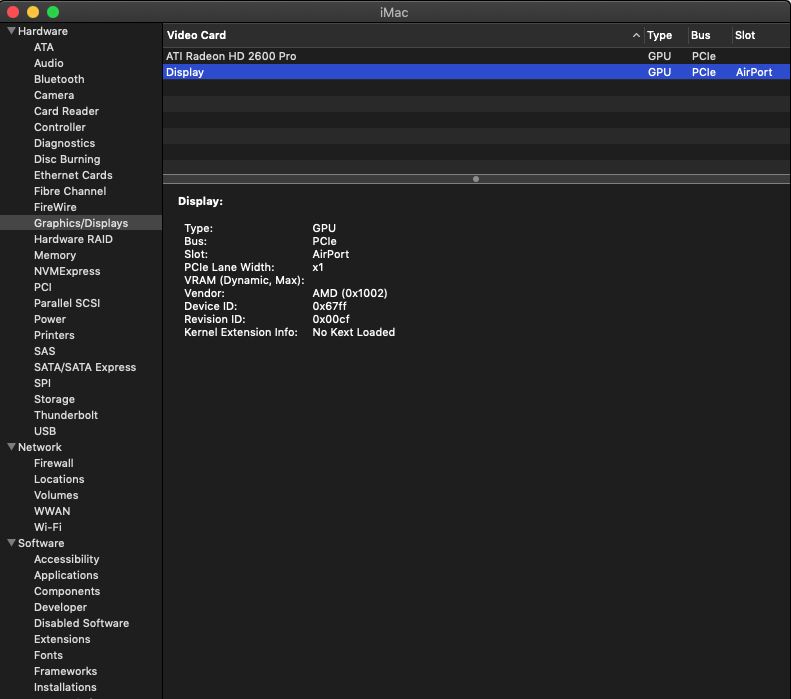This screenshot has height=699, width=791.
Task: View Storage information
Action: pos(54,399)
